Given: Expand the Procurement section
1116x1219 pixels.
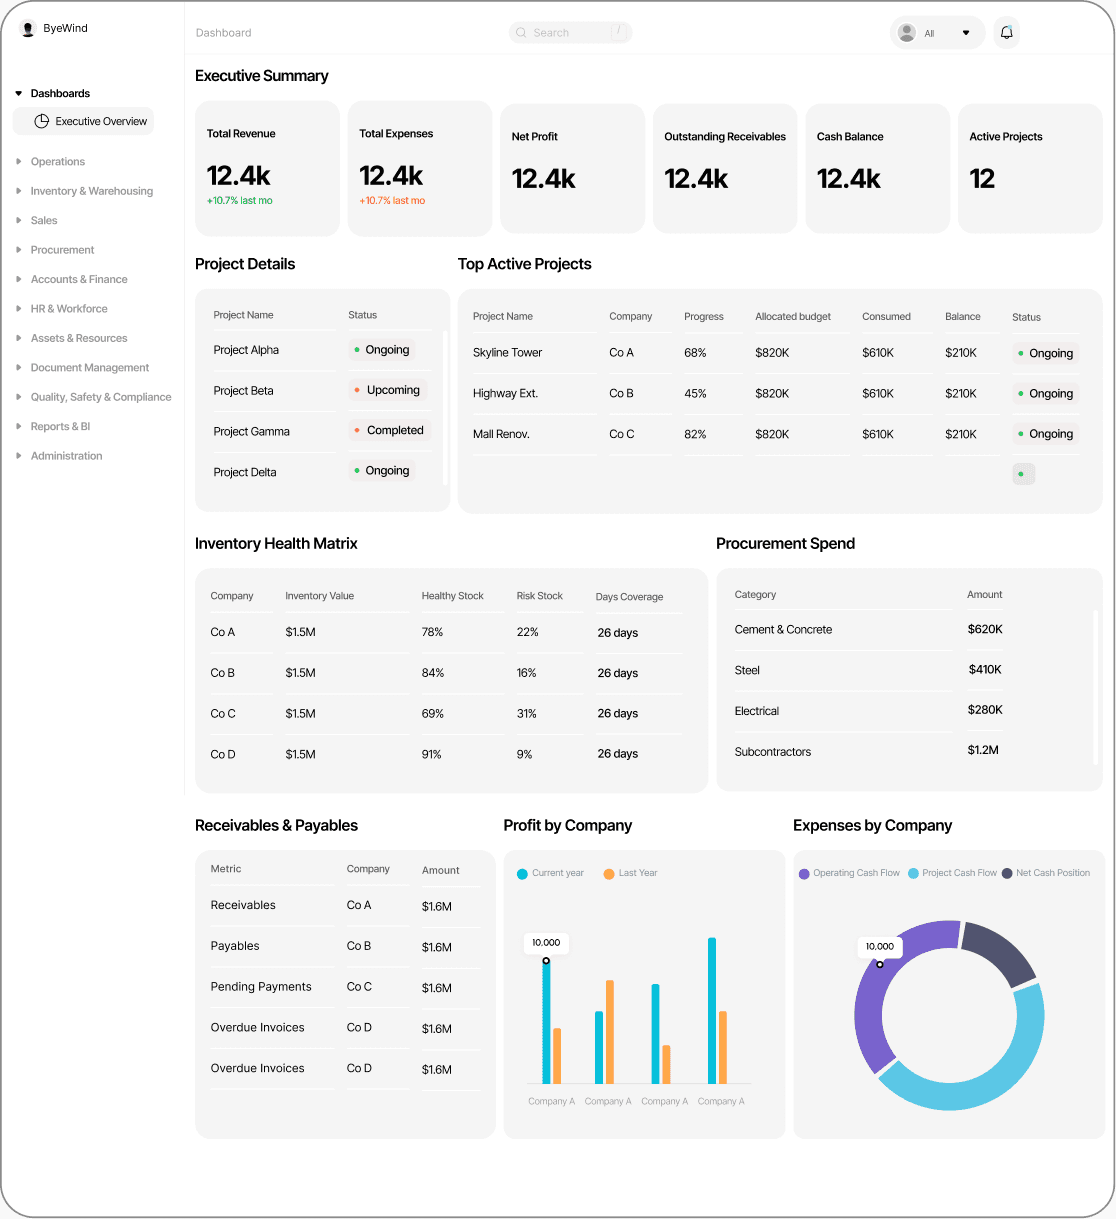Looking at the screenshot, I should [19, 250].
